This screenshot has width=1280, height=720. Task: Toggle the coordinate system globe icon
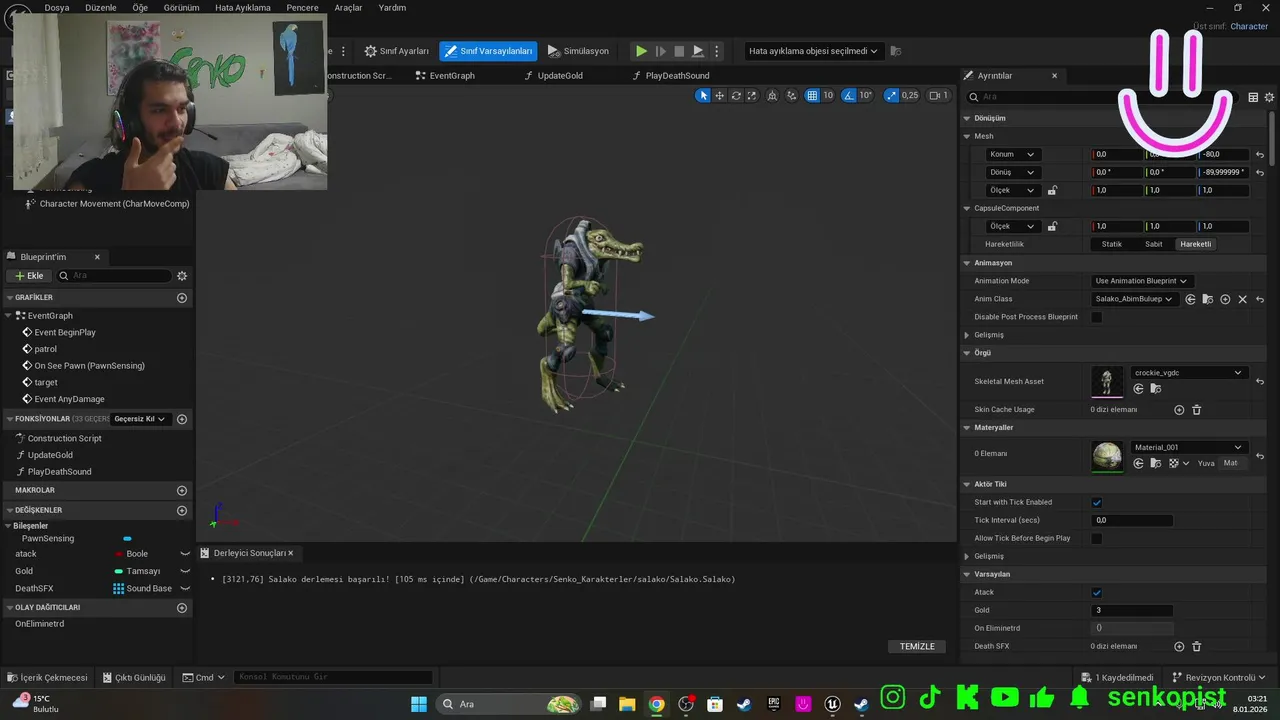click(x=773, y=96)
